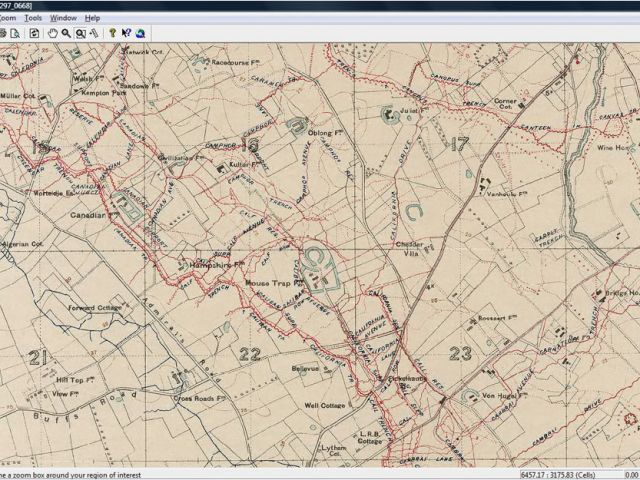Click the Hampshire Fm map label

pyautogui.click(x=216, y=265)
